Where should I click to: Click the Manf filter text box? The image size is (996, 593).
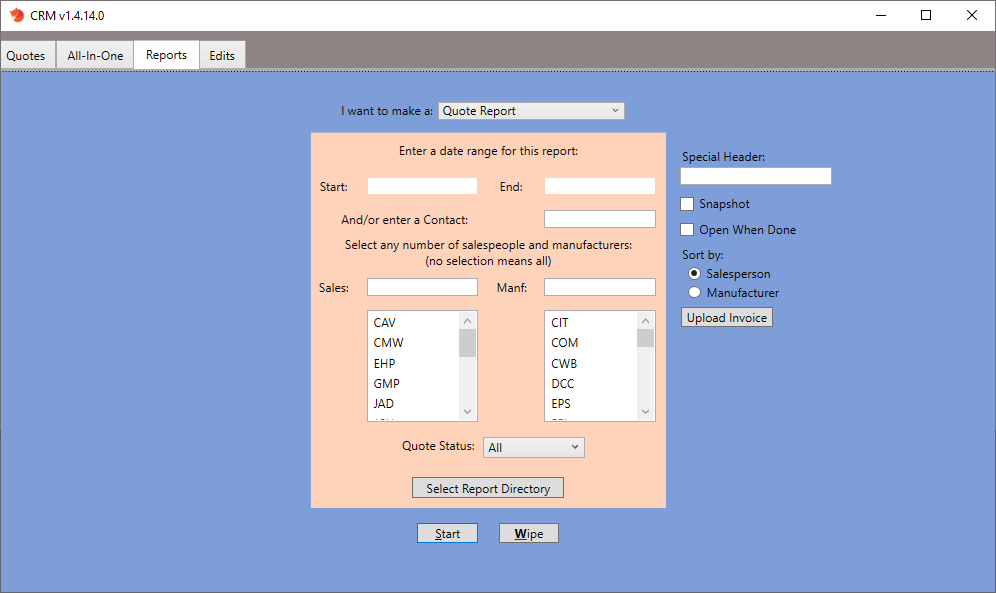point(600,287)
